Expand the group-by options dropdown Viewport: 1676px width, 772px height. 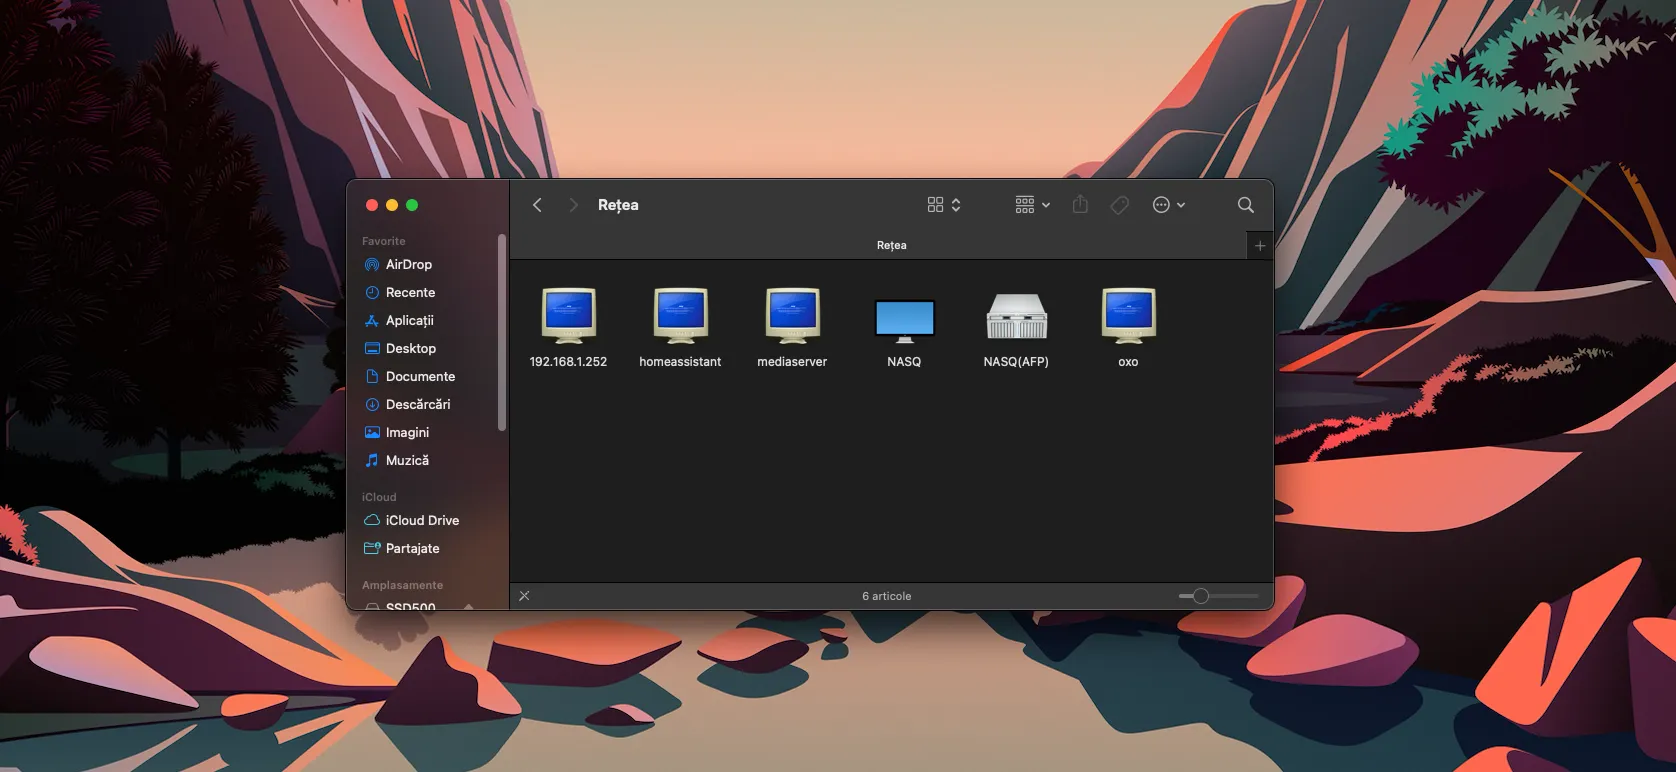tap(1032, 205)
